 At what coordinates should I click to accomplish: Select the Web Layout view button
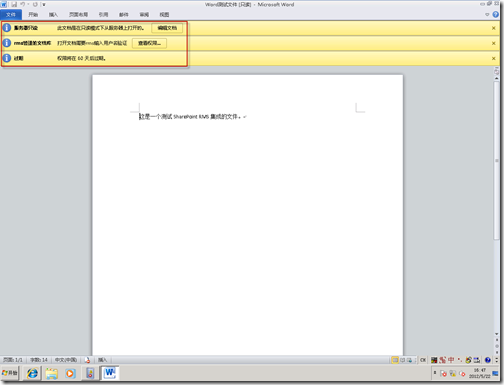tap(409, 360)
